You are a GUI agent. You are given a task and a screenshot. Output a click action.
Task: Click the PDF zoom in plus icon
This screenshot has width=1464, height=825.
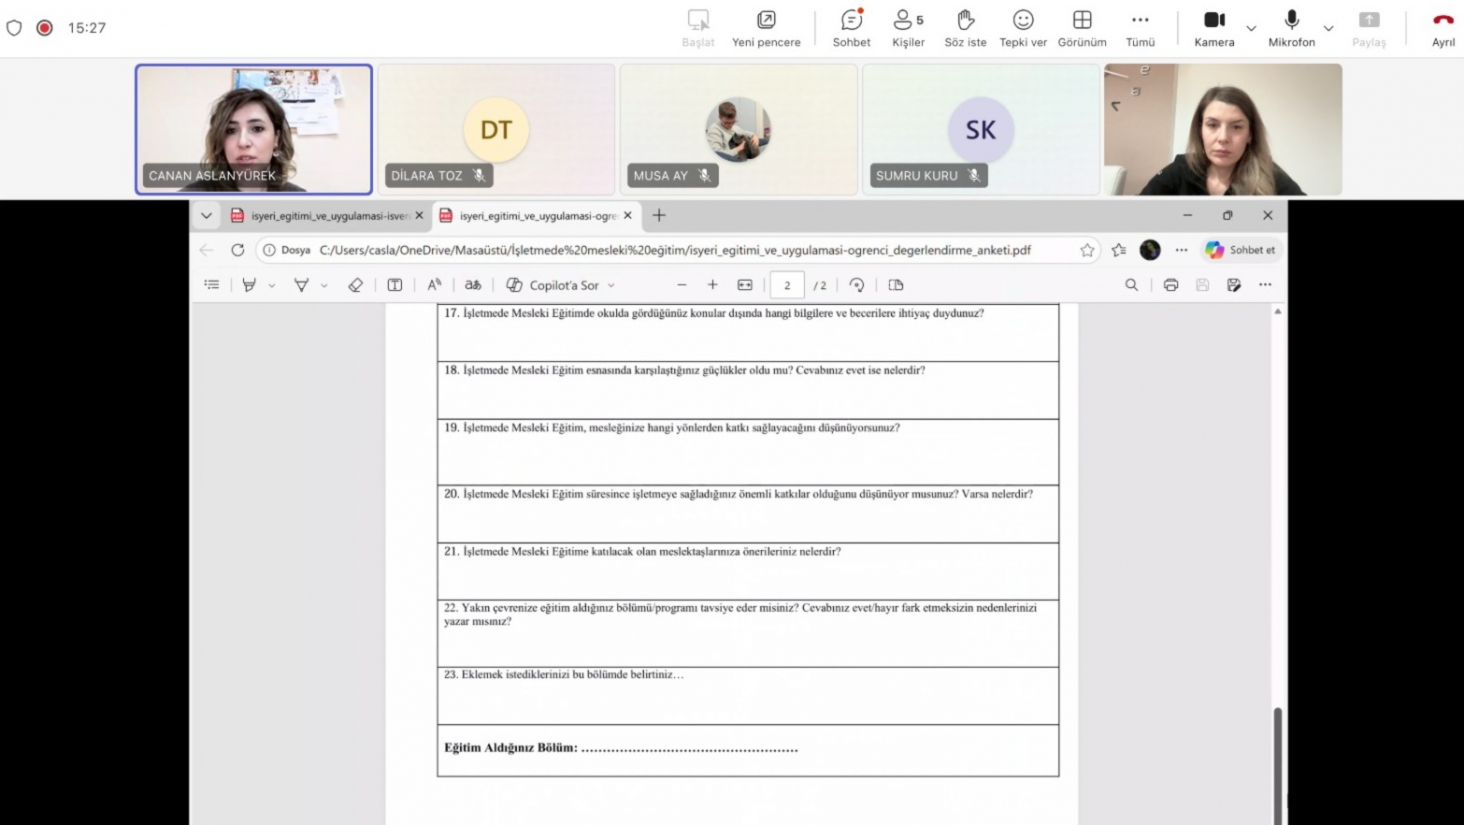[713, 285]
